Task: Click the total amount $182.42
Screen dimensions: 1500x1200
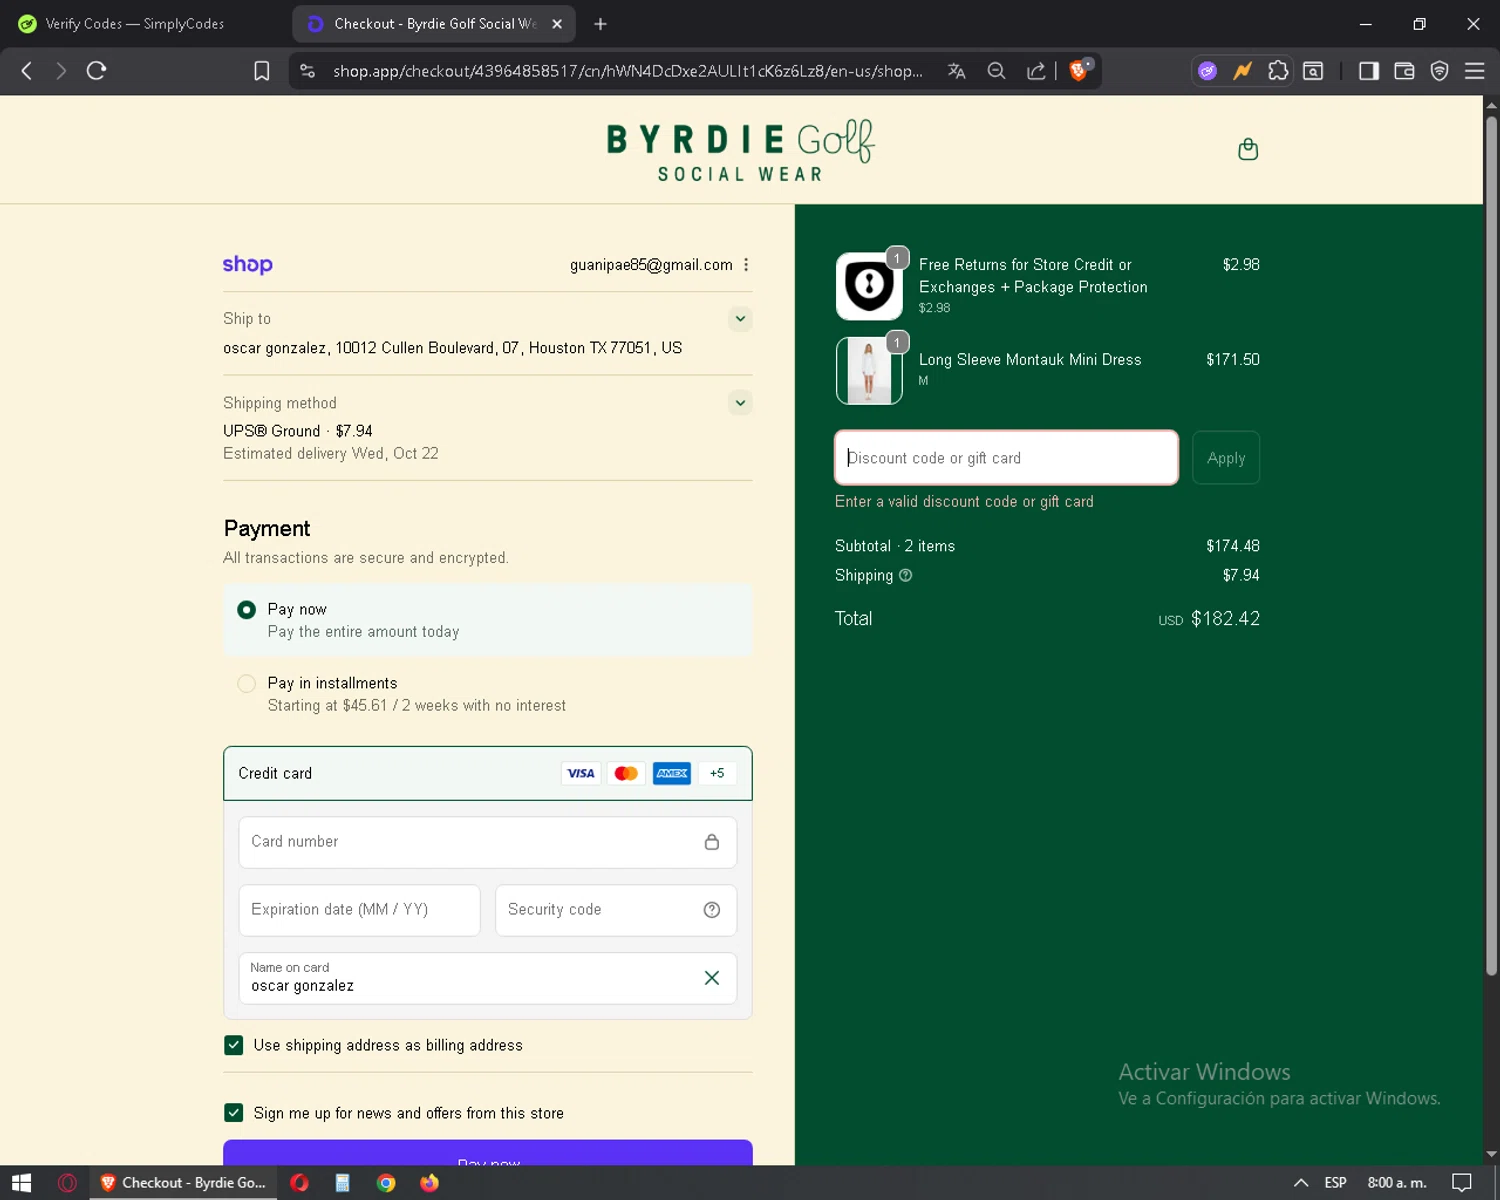Action: point(1225,619)
